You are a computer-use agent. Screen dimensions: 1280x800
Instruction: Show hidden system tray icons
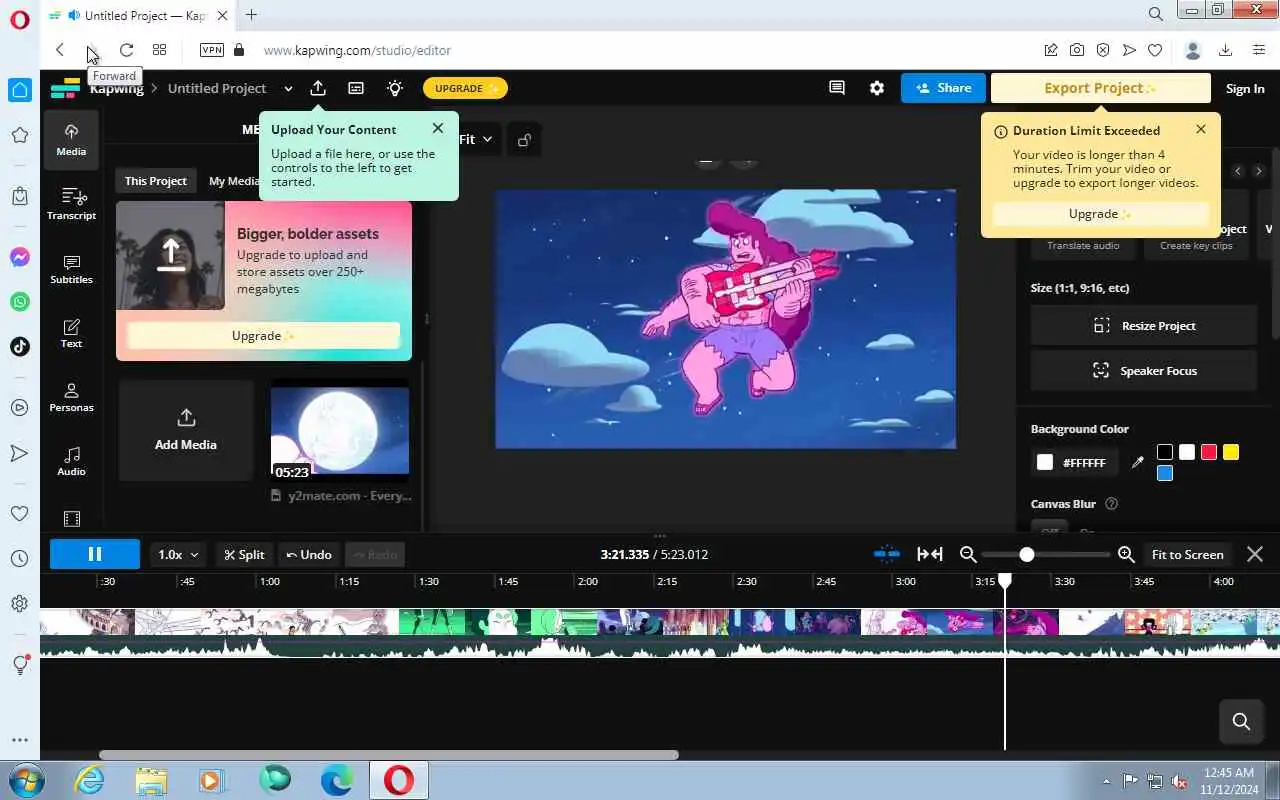[x=1106, y=781]
